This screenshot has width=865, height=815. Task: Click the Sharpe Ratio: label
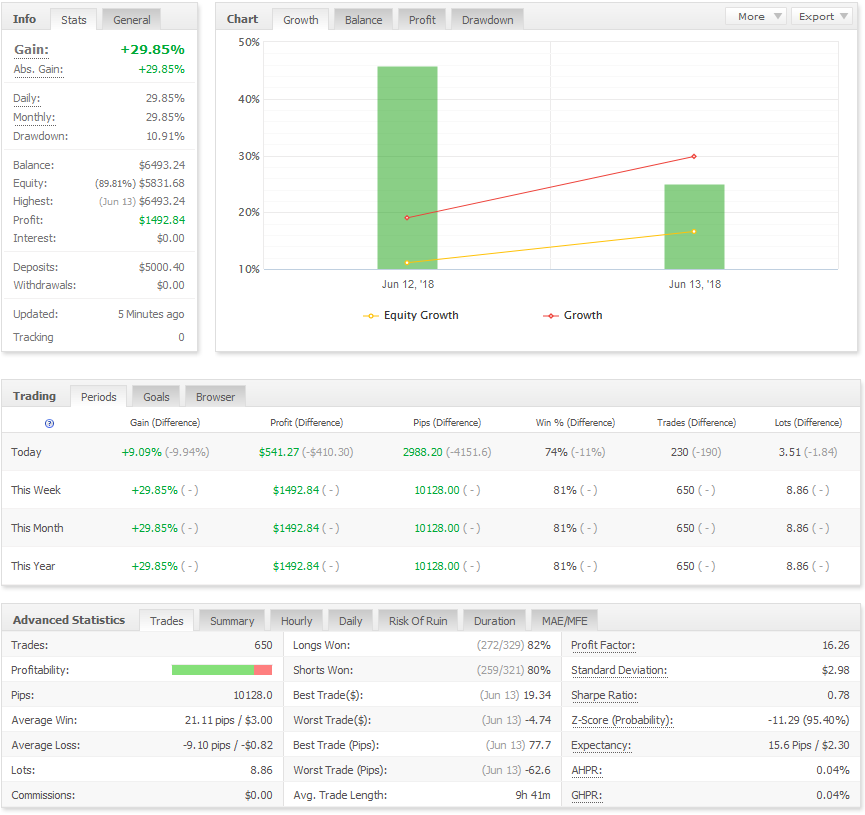pyautogui.click(x=604, y=695)
